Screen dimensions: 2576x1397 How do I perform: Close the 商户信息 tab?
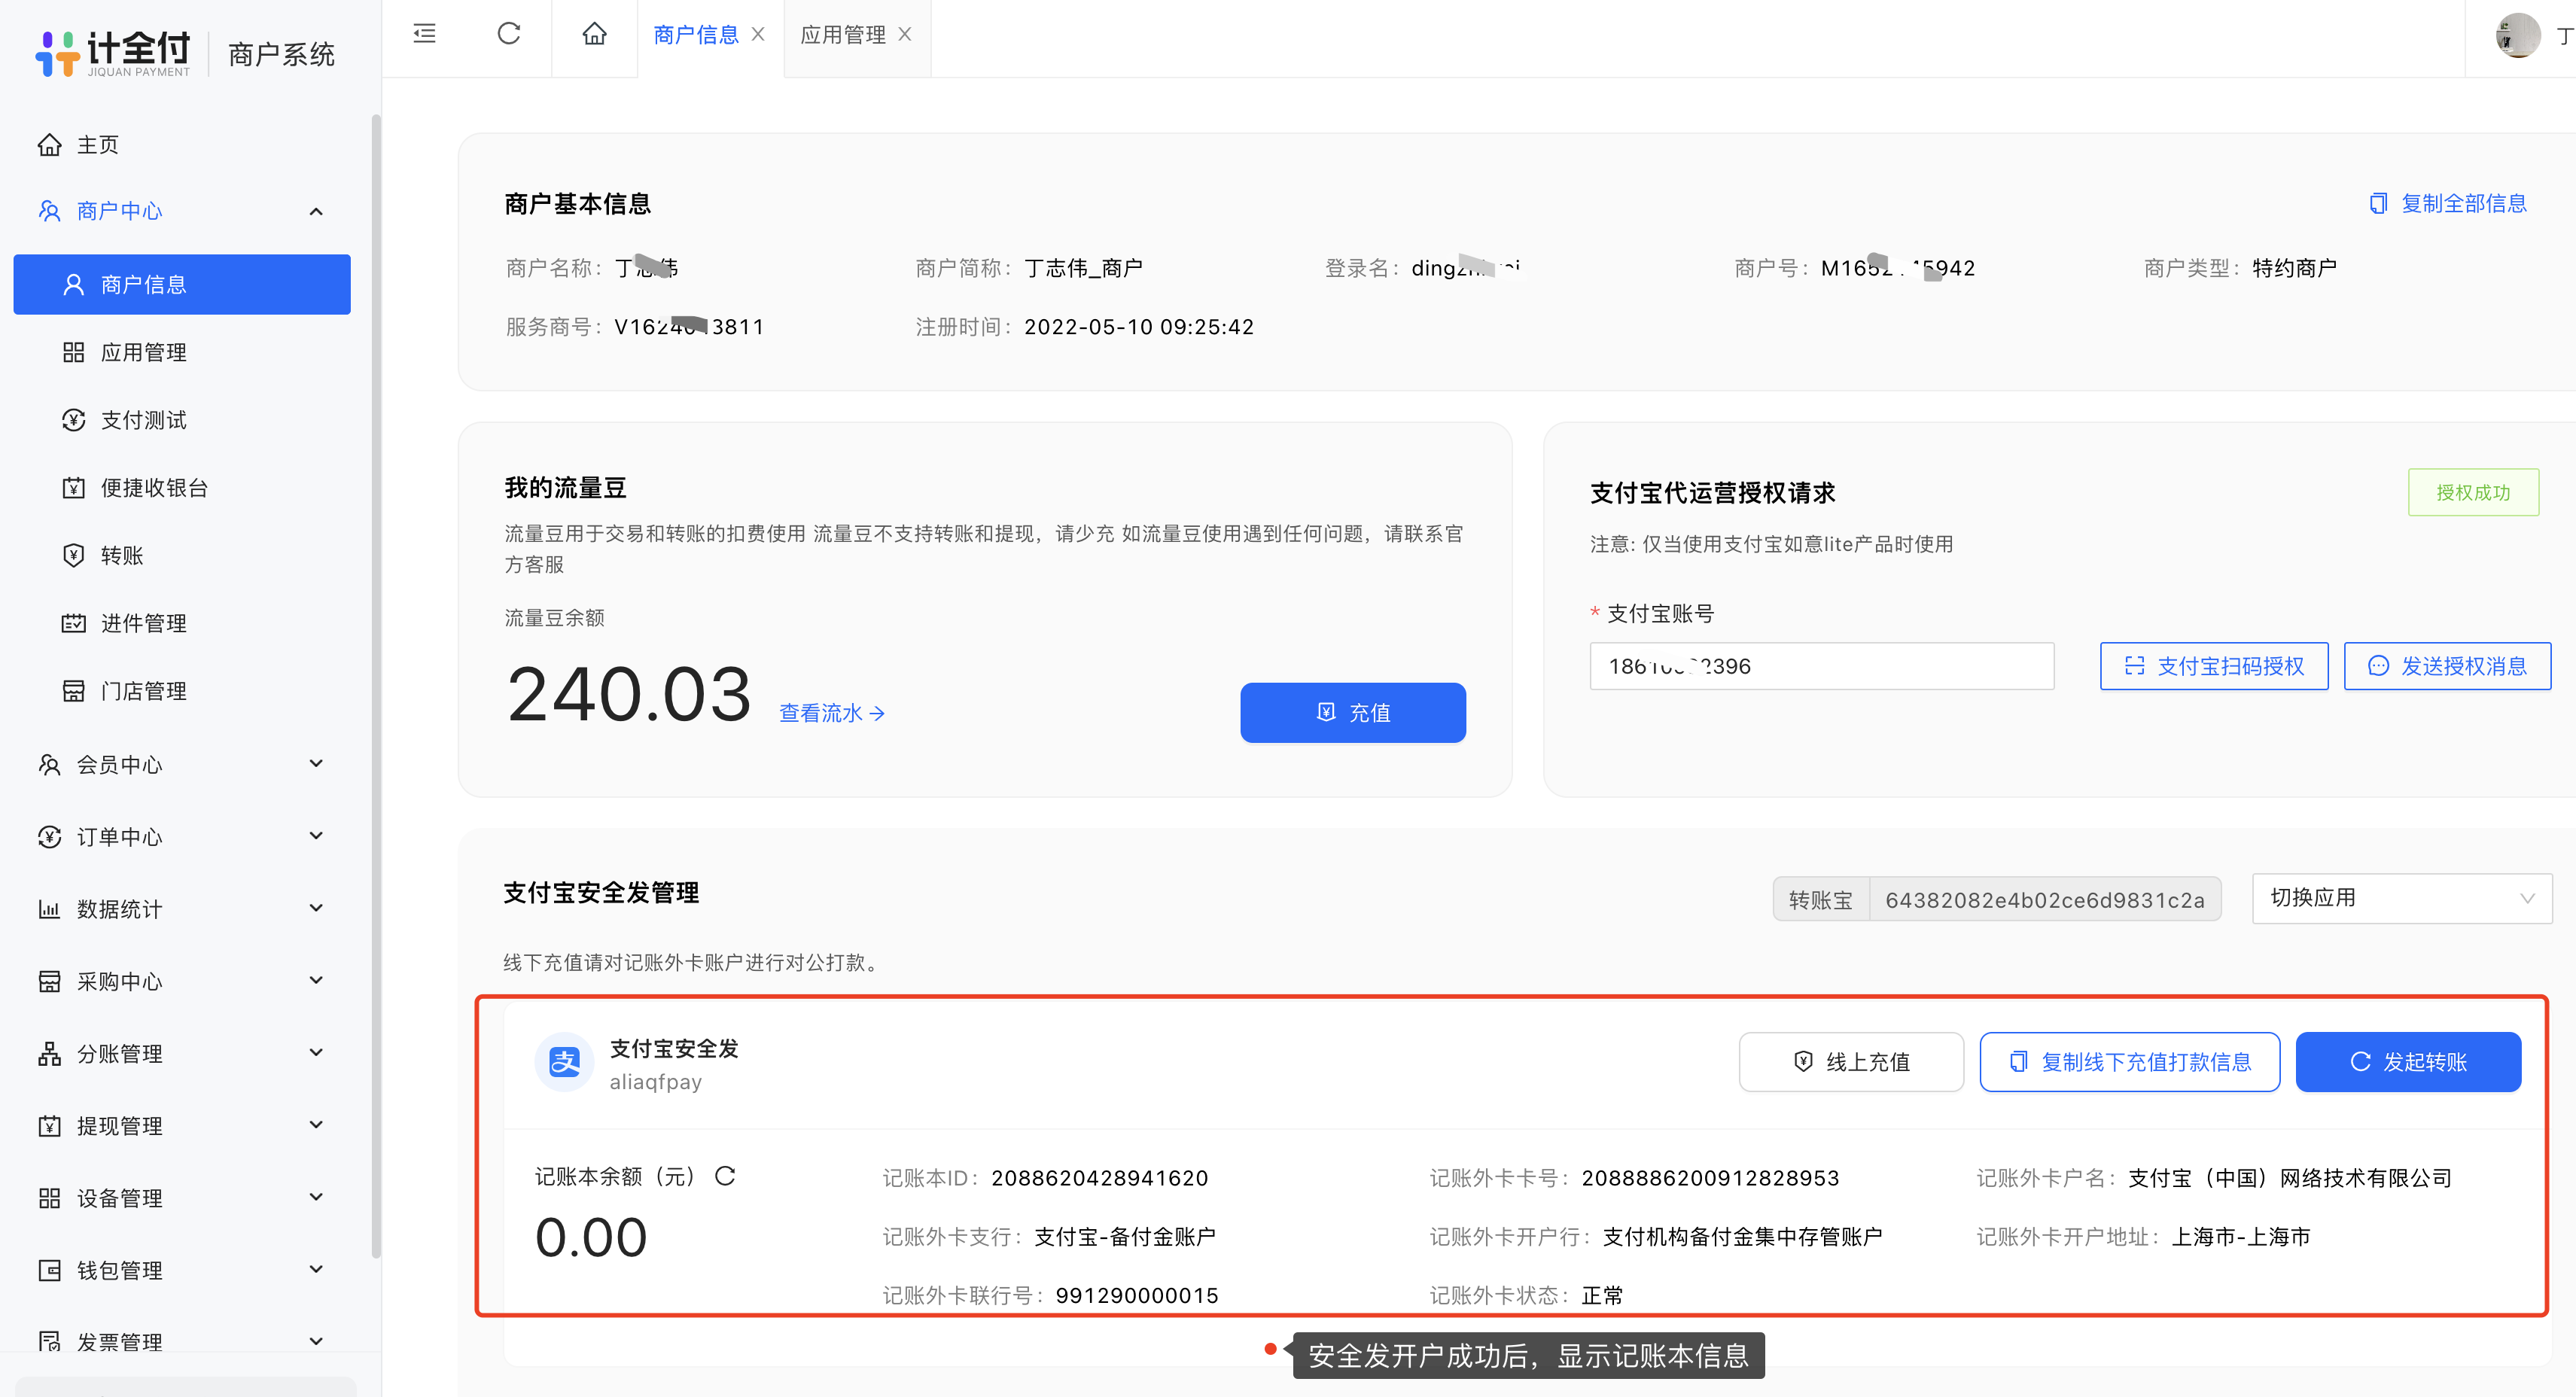[x=758, y=34]
